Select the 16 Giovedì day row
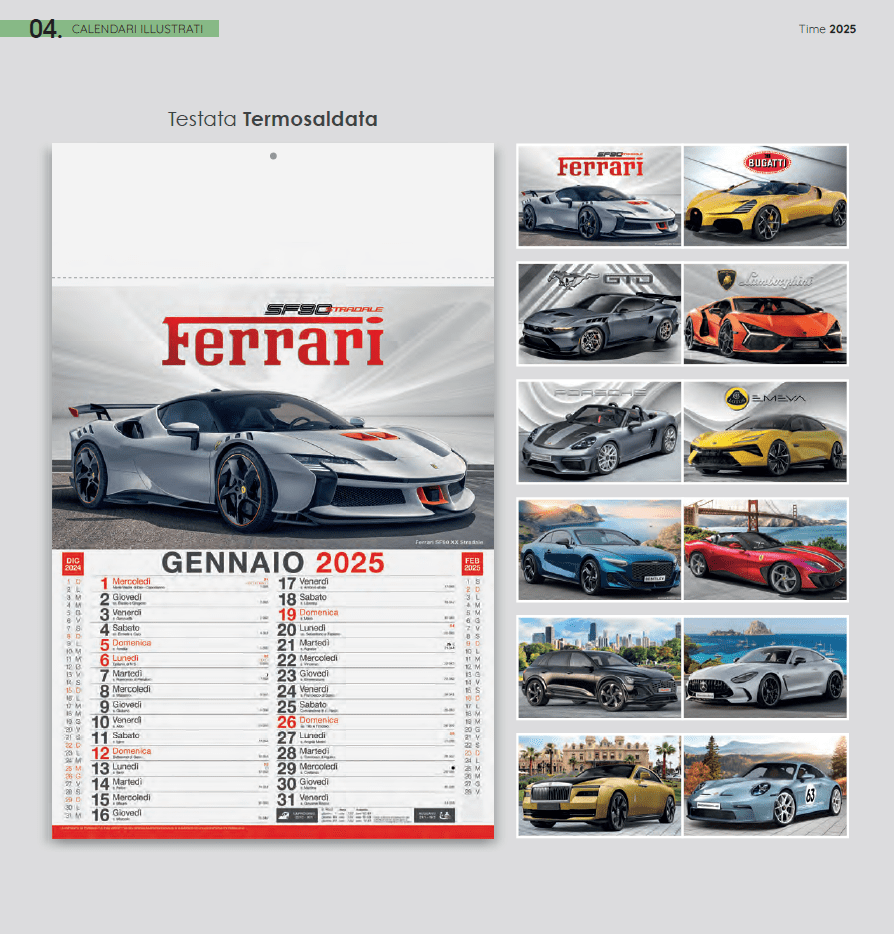This screenshot has height=934, width=894. (180, 815)
